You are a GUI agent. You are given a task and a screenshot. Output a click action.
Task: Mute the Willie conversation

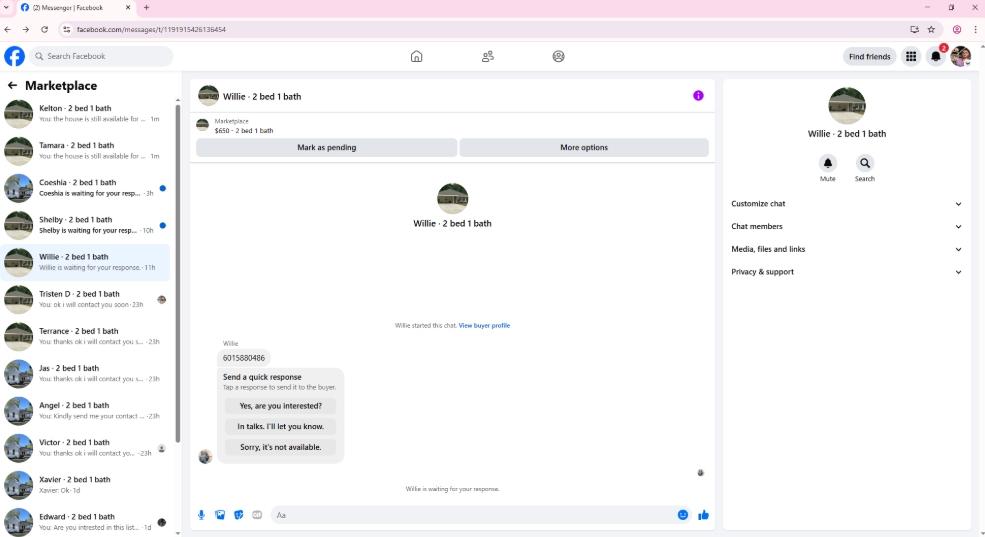tap(827, 163)
